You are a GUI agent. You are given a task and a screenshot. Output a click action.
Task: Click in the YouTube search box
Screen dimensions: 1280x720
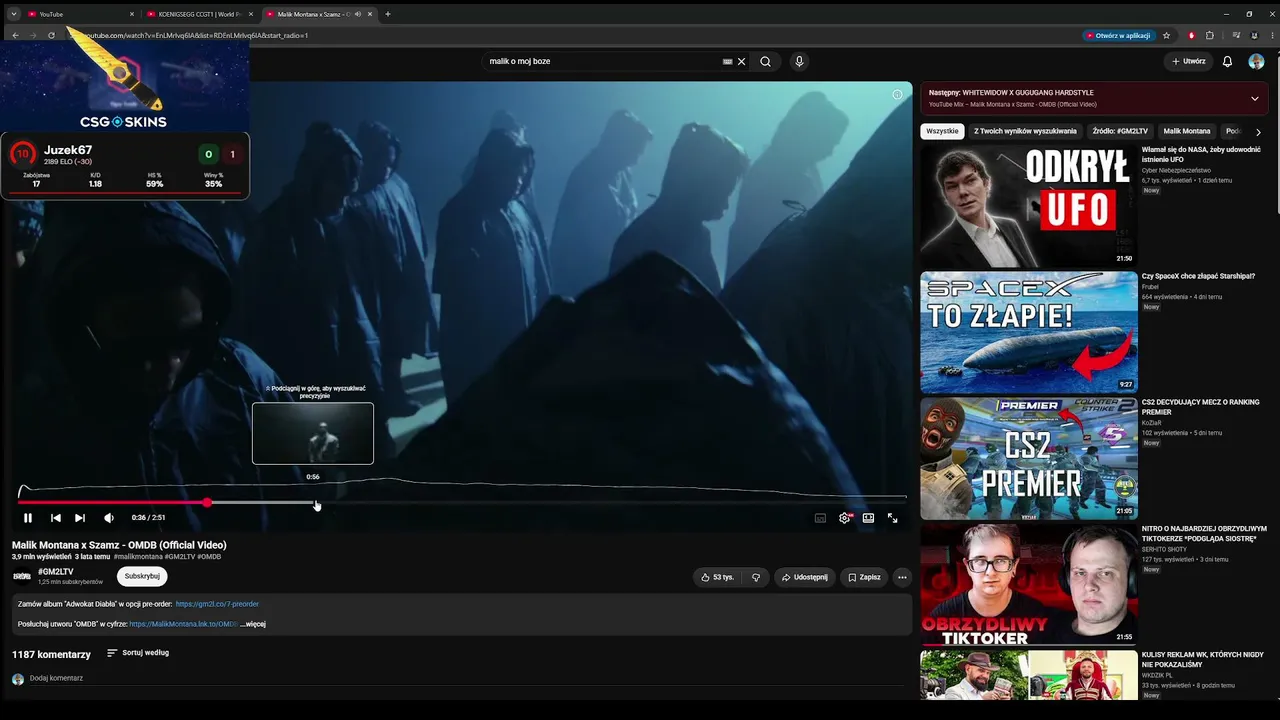click(603, 61)
